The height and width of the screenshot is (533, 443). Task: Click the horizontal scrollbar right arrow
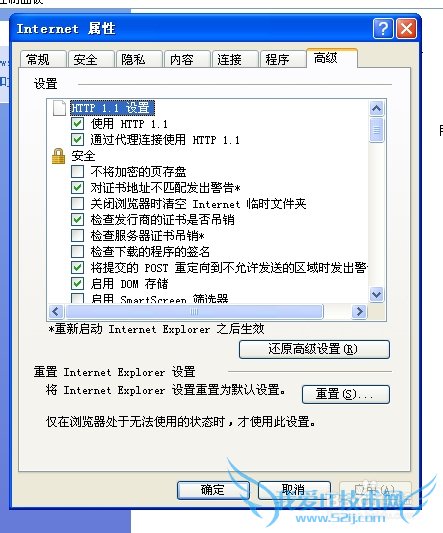[359, 311]
